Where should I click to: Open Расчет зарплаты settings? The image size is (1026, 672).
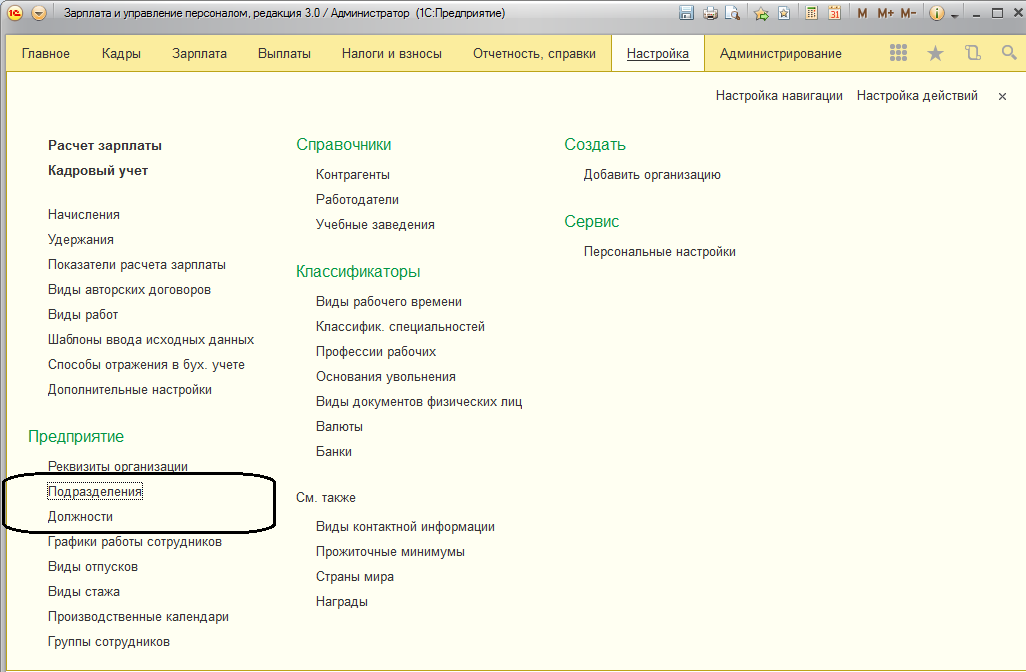tap(105, 146)
